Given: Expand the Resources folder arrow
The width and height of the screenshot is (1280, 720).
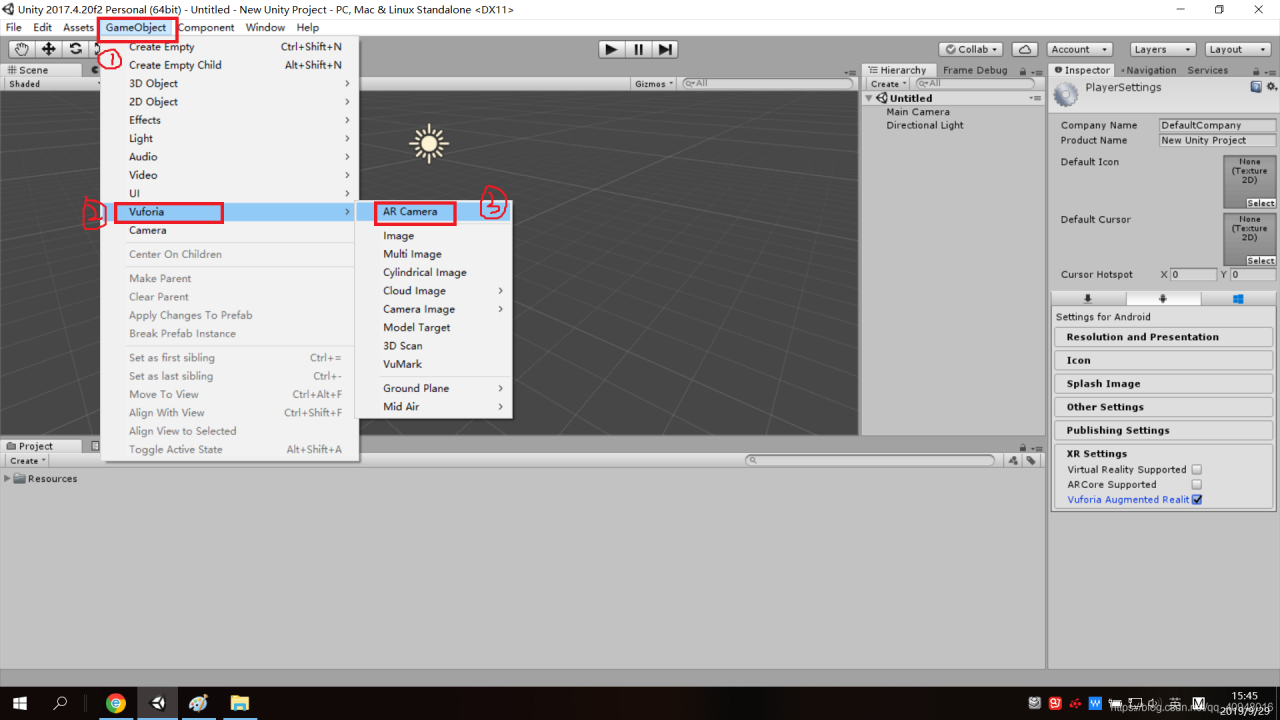Looking at the screenshot, I should pos(8,478).
